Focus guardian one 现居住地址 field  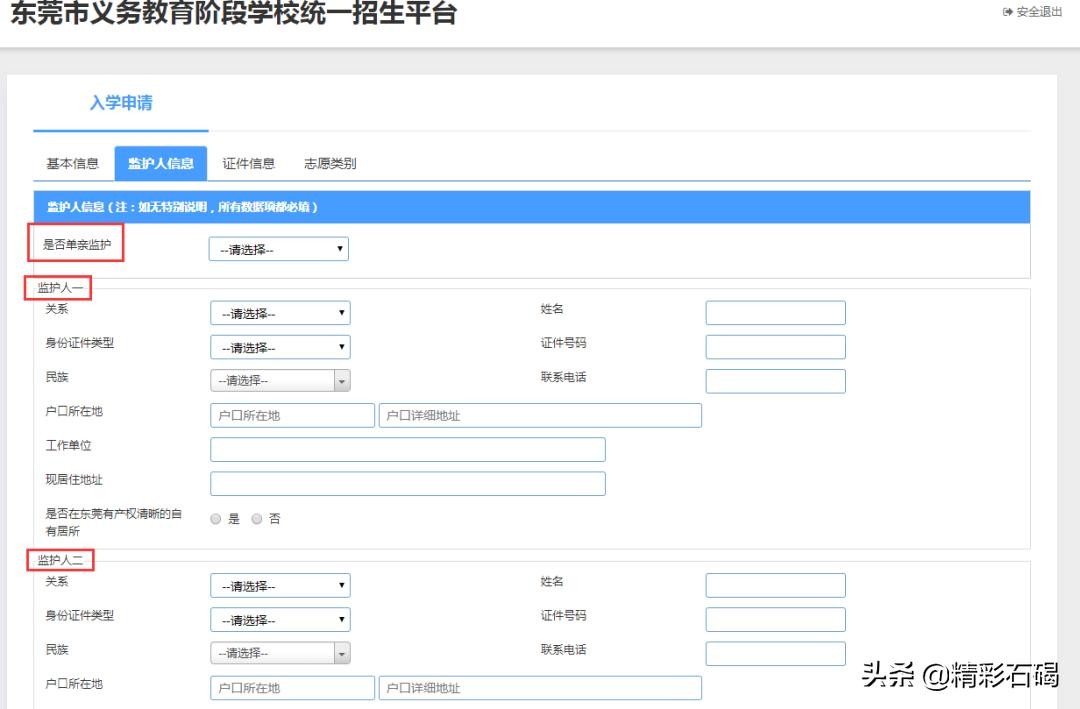tap(407, 484)
